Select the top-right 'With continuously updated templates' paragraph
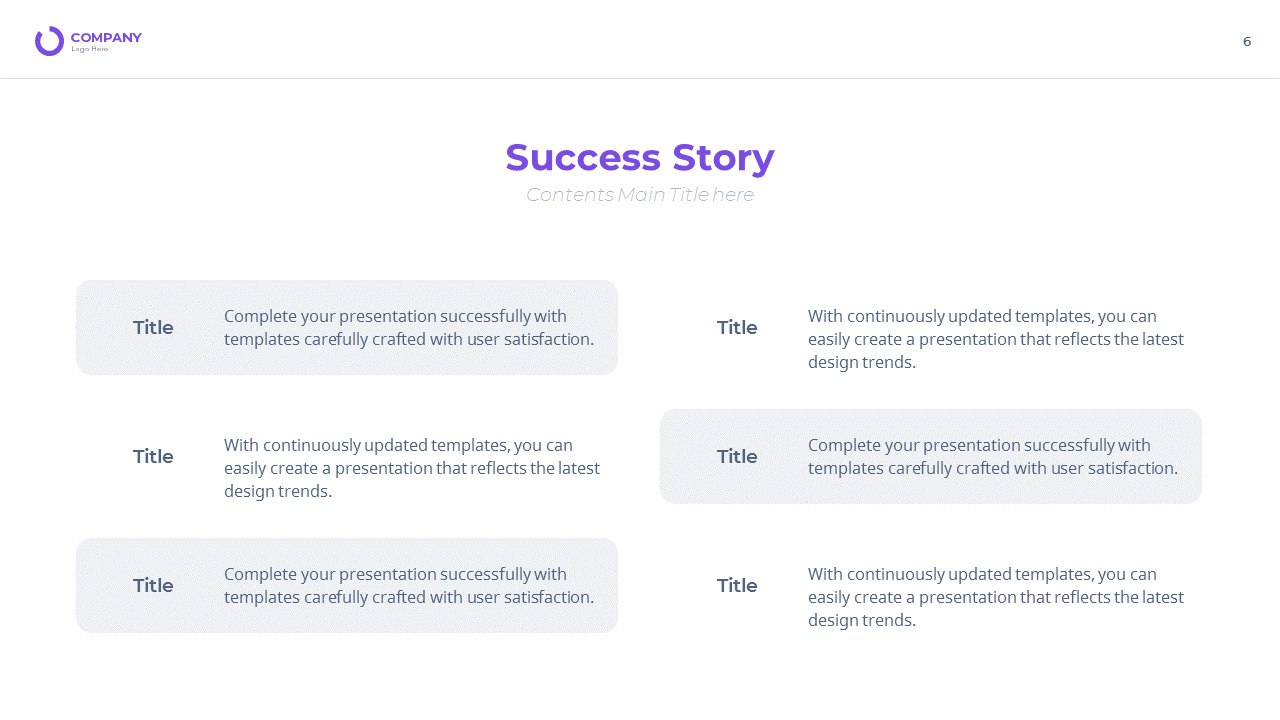 [x=996, y=339]
